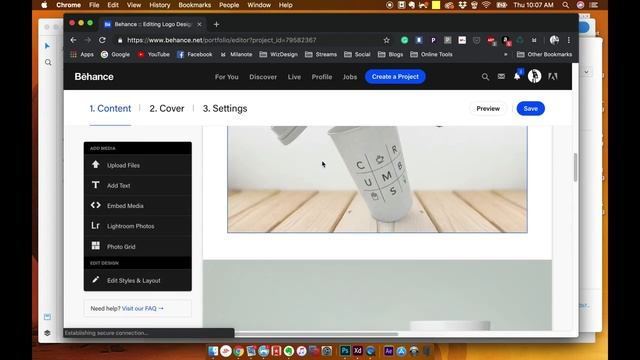The image size is (640, 360).
Task: Open Chrome profile avatar in toolbar
Action: [x=554, y=40]
